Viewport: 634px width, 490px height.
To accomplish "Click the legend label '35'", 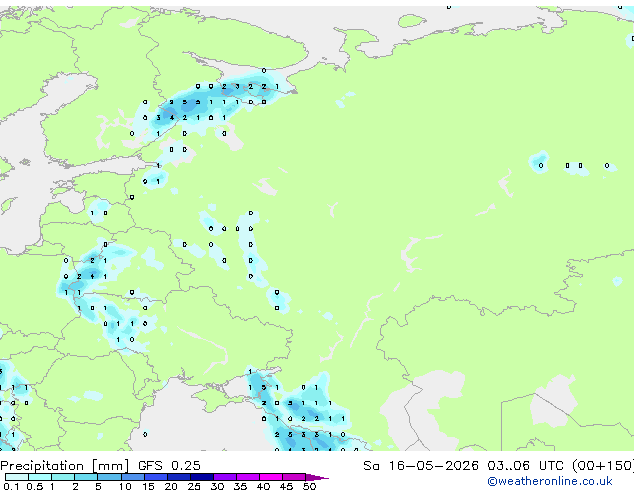I will click(240, 486).
